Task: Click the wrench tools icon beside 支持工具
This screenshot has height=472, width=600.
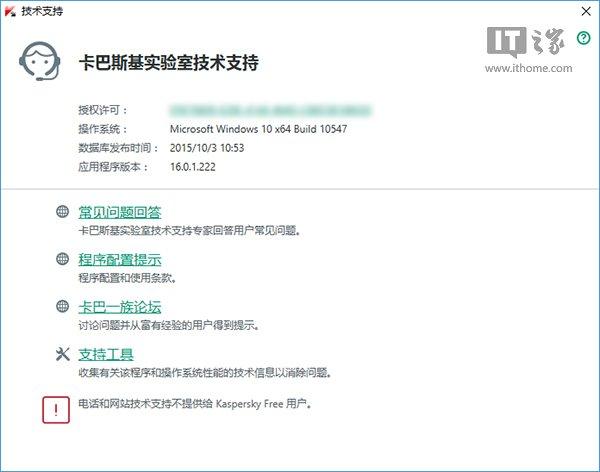Action: coord(62,354)
